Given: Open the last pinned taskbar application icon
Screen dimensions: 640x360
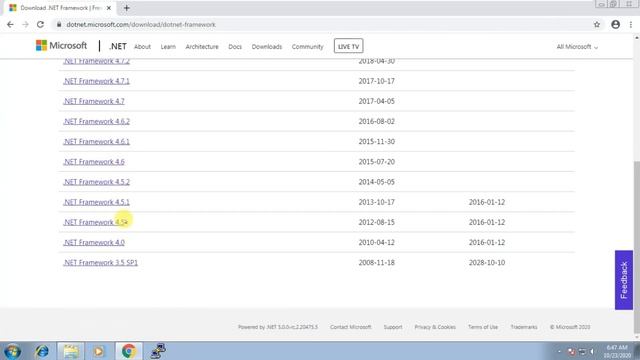Looking at the screenshot, I should coord(158,351).
